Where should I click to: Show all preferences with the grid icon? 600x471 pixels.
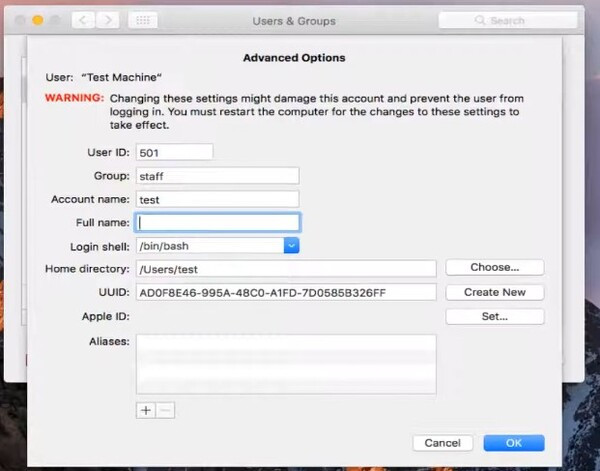pyautogui.click(x=143, y=20)
